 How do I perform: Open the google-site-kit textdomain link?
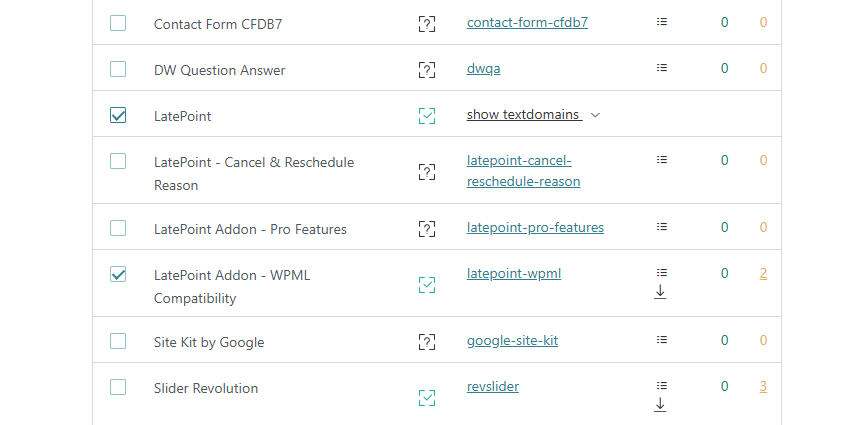(512, 340)
